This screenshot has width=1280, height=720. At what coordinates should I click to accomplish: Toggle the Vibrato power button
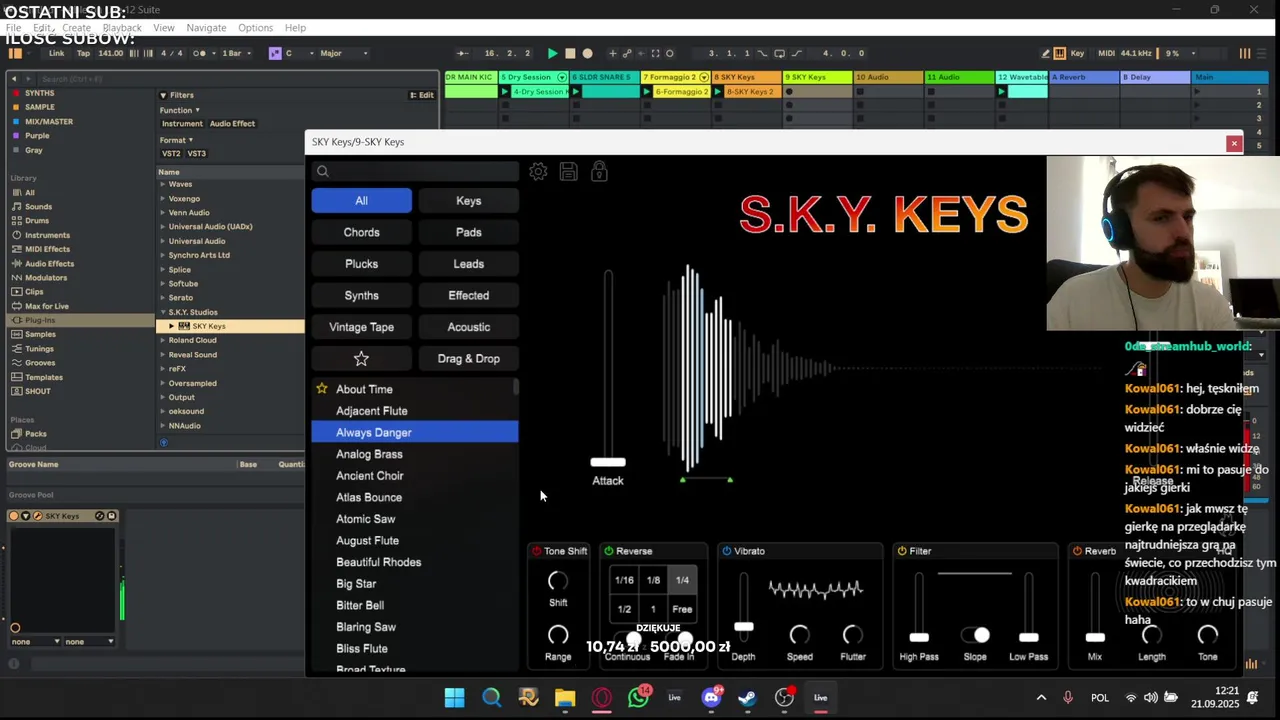coord(727,551)
